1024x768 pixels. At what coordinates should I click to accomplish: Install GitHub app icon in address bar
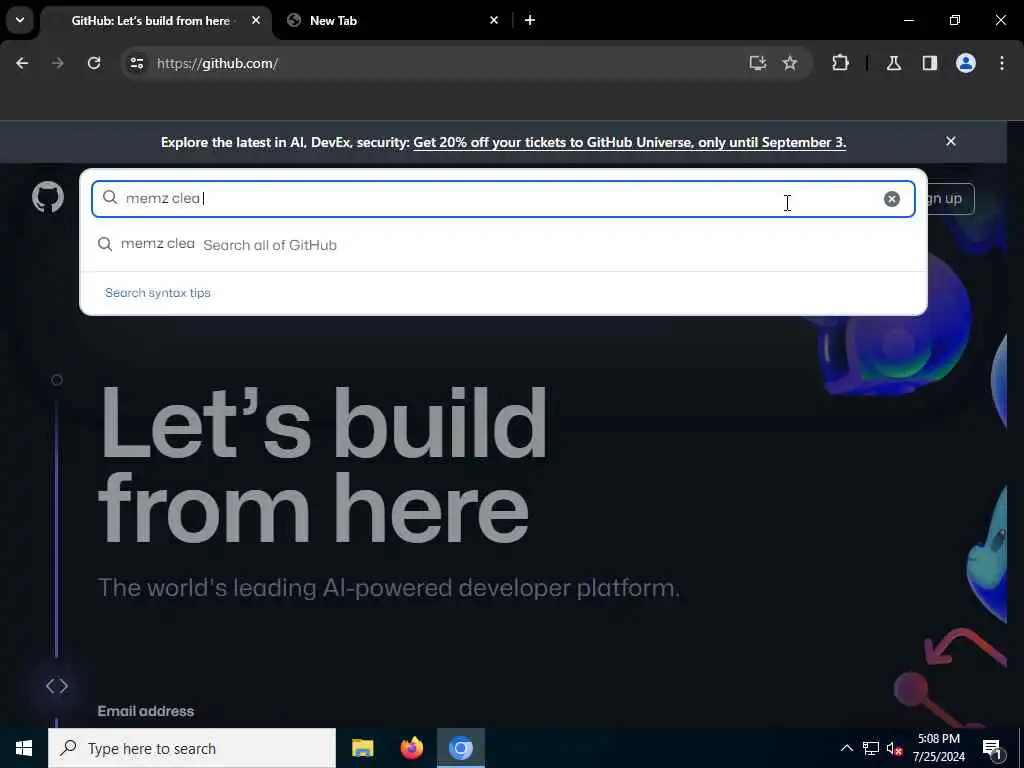point(758,63)
